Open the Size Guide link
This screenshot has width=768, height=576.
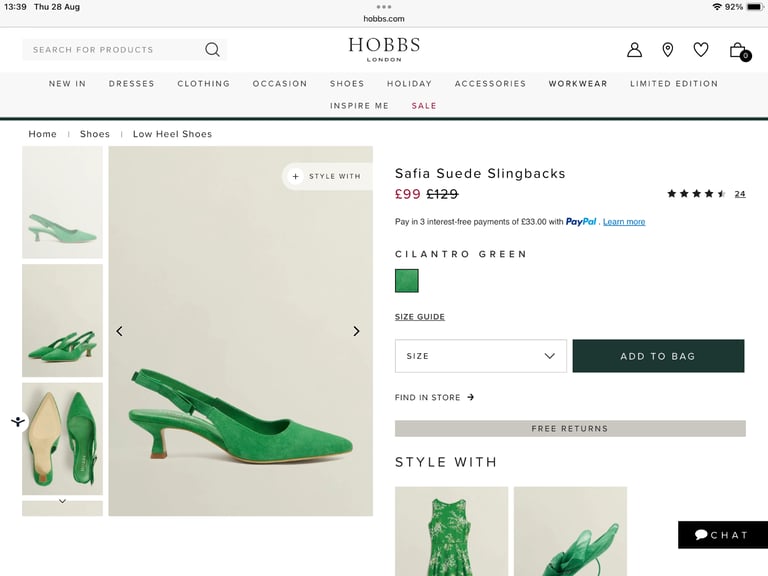click(x=420, y=317)
